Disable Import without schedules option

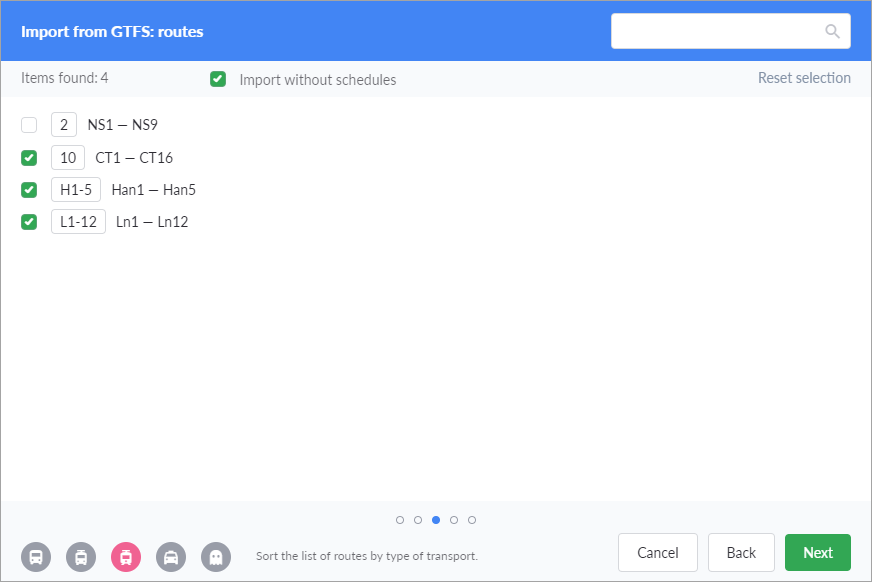(x=218, y=79)
